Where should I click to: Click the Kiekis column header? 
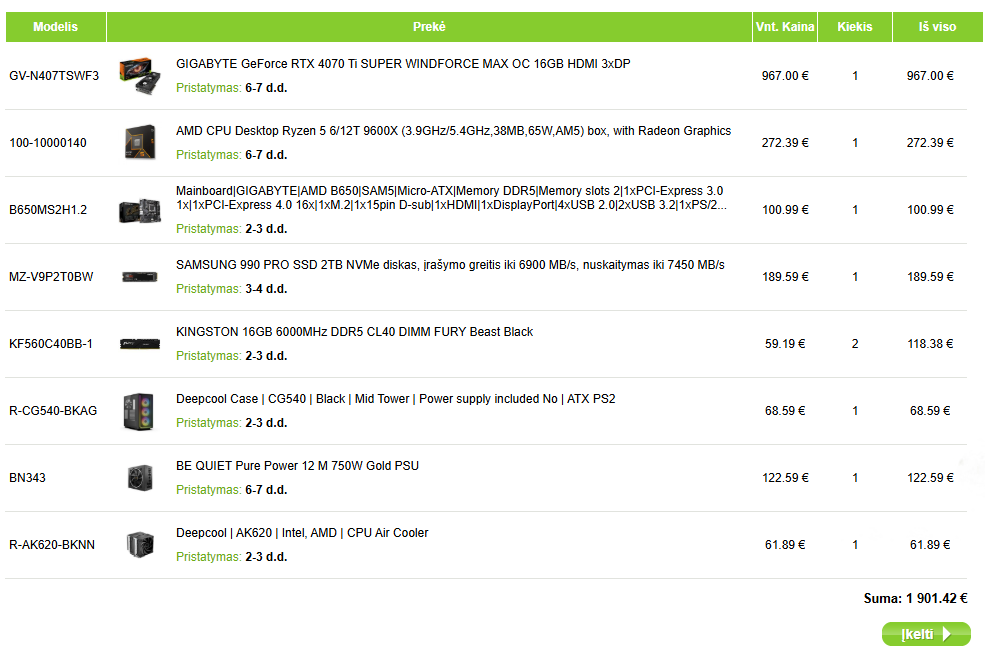(x=854, y=27)
